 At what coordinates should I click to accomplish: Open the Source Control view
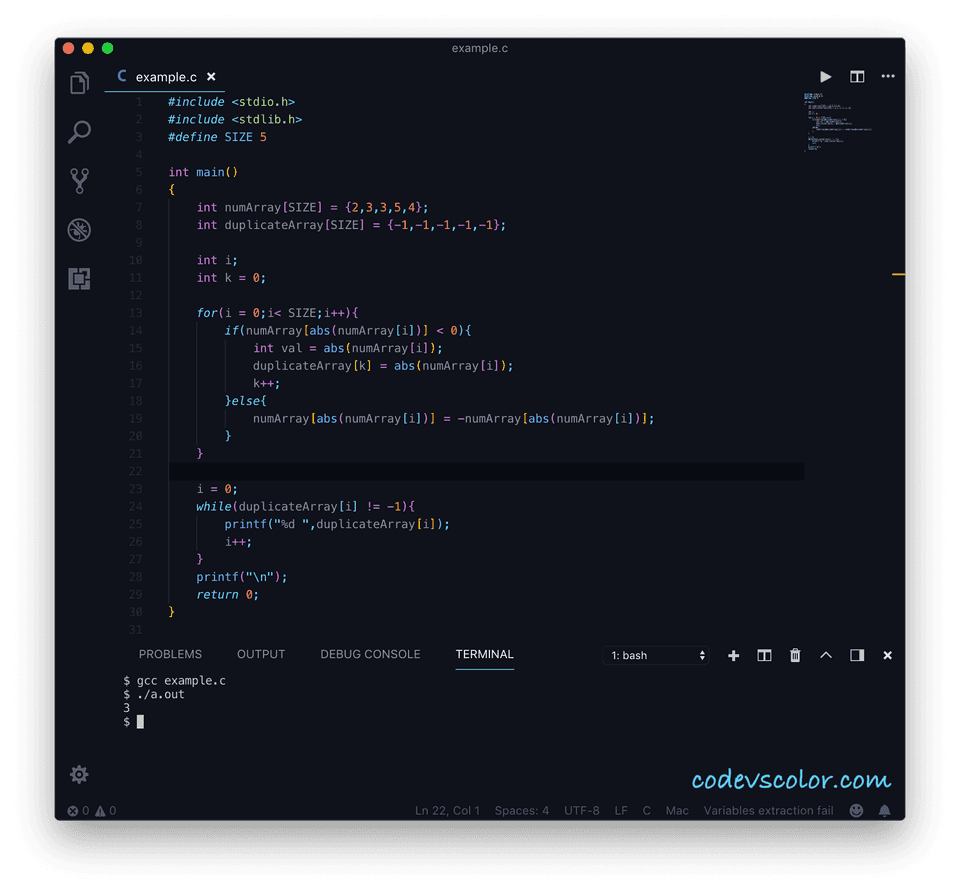point(79,180)
